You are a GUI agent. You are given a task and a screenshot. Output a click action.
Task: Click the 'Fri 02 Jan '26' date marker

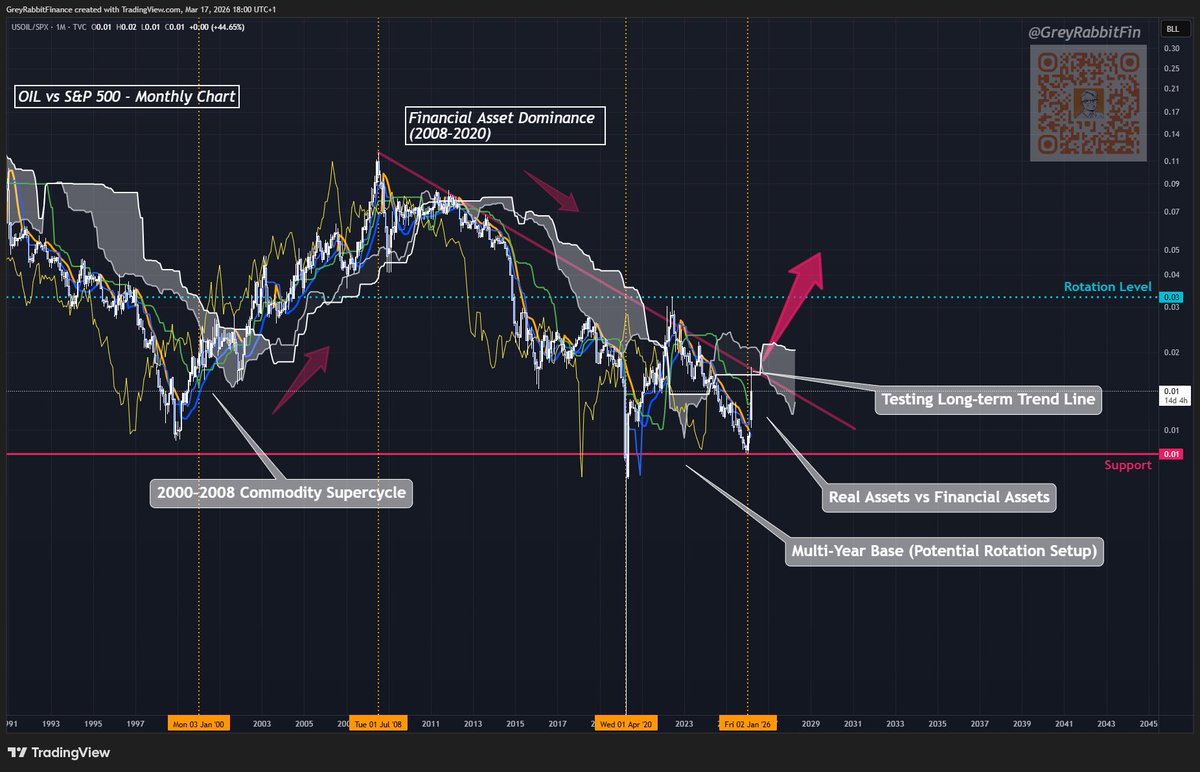[747, 723]
